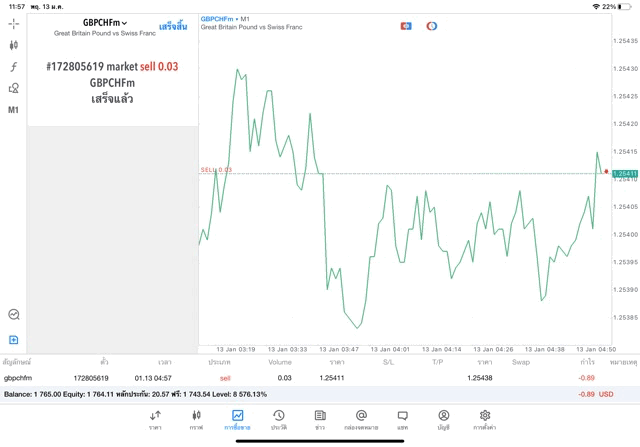Open chart type candlestick icon
Screen dimensions: 640x447
pyautogui.click(x=13, y=45)
